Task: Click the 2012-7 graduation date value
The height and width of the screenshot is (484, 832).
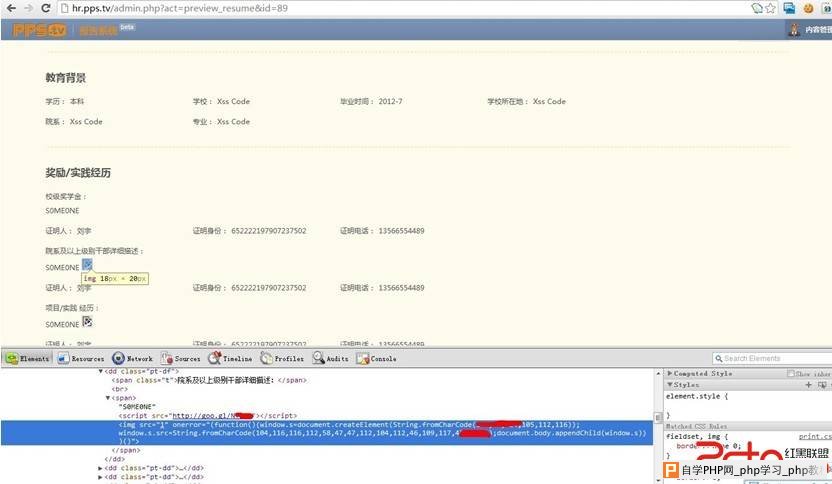Action: tap(391, 101)
